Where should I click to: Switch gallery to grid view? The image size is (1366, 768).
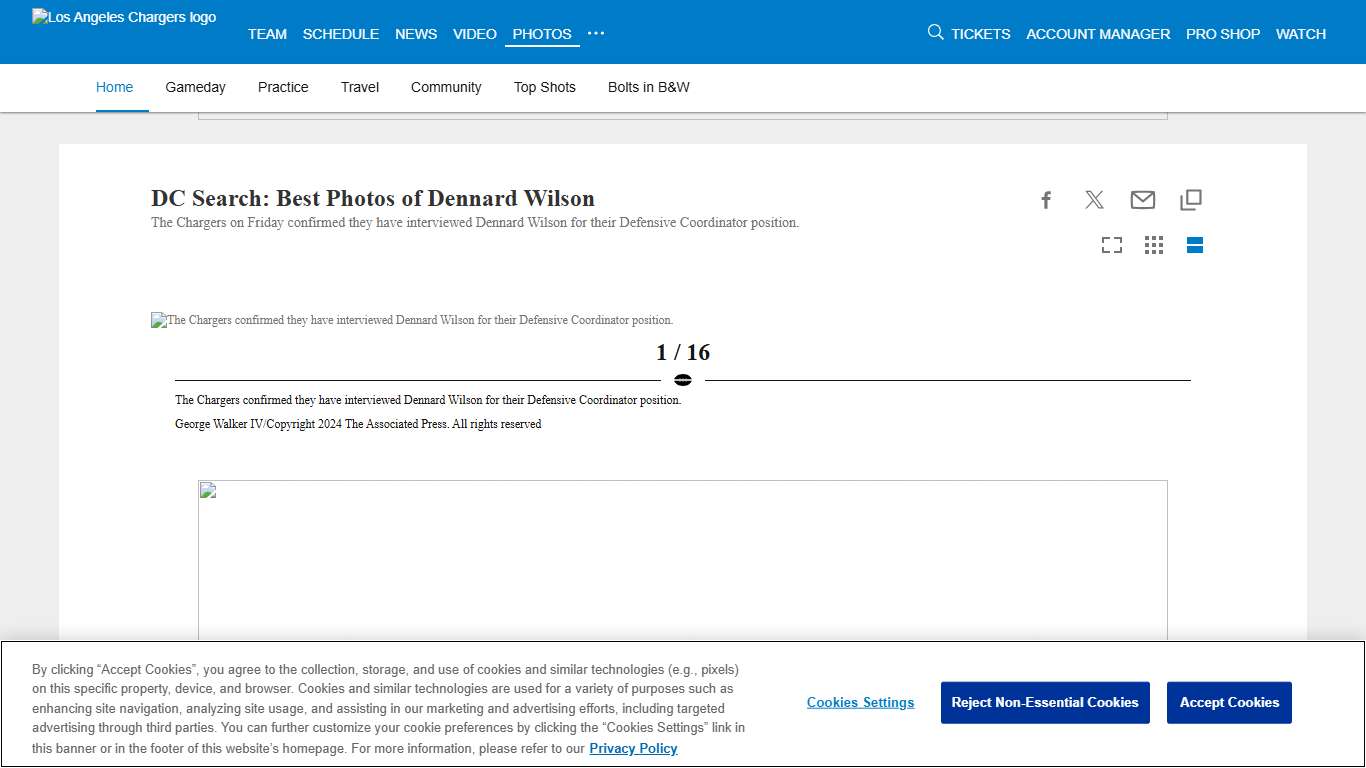1153,244
